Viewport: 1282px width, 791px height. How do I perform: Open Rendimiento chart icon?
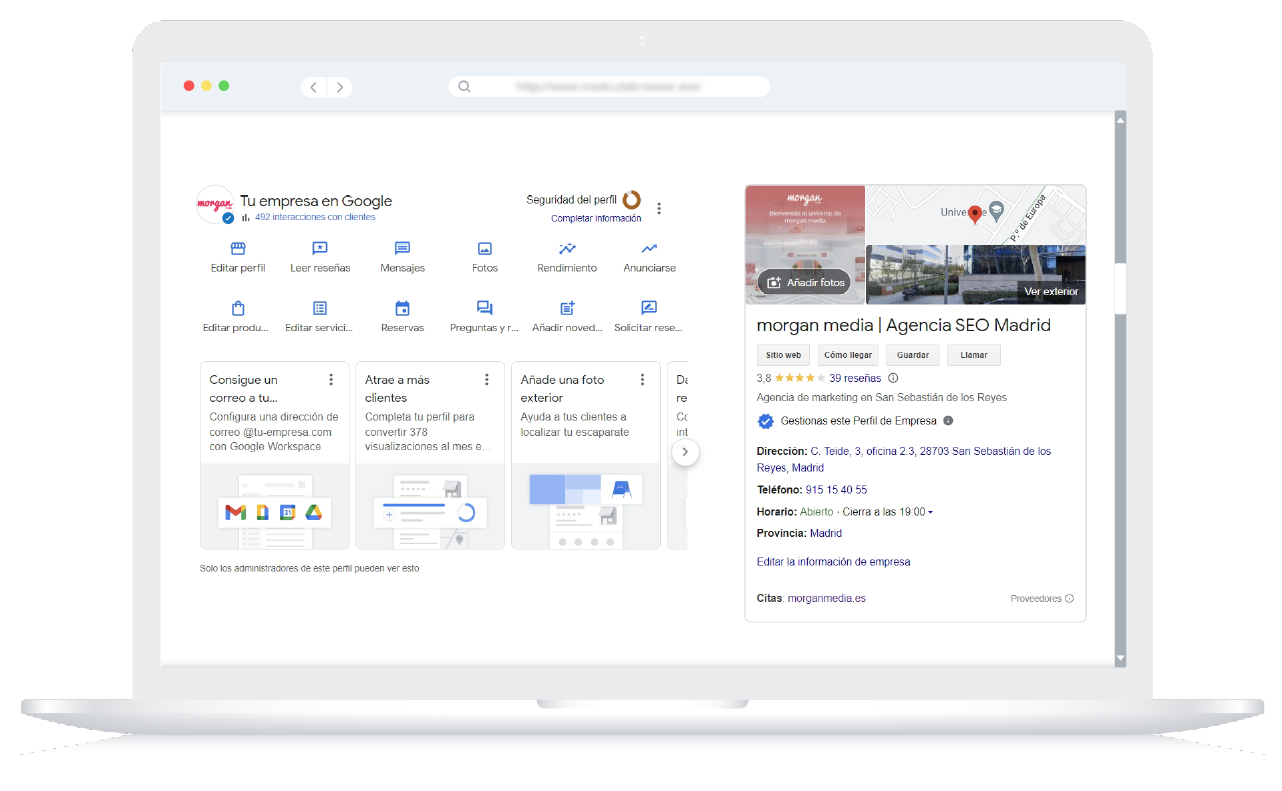click(567, 248)
